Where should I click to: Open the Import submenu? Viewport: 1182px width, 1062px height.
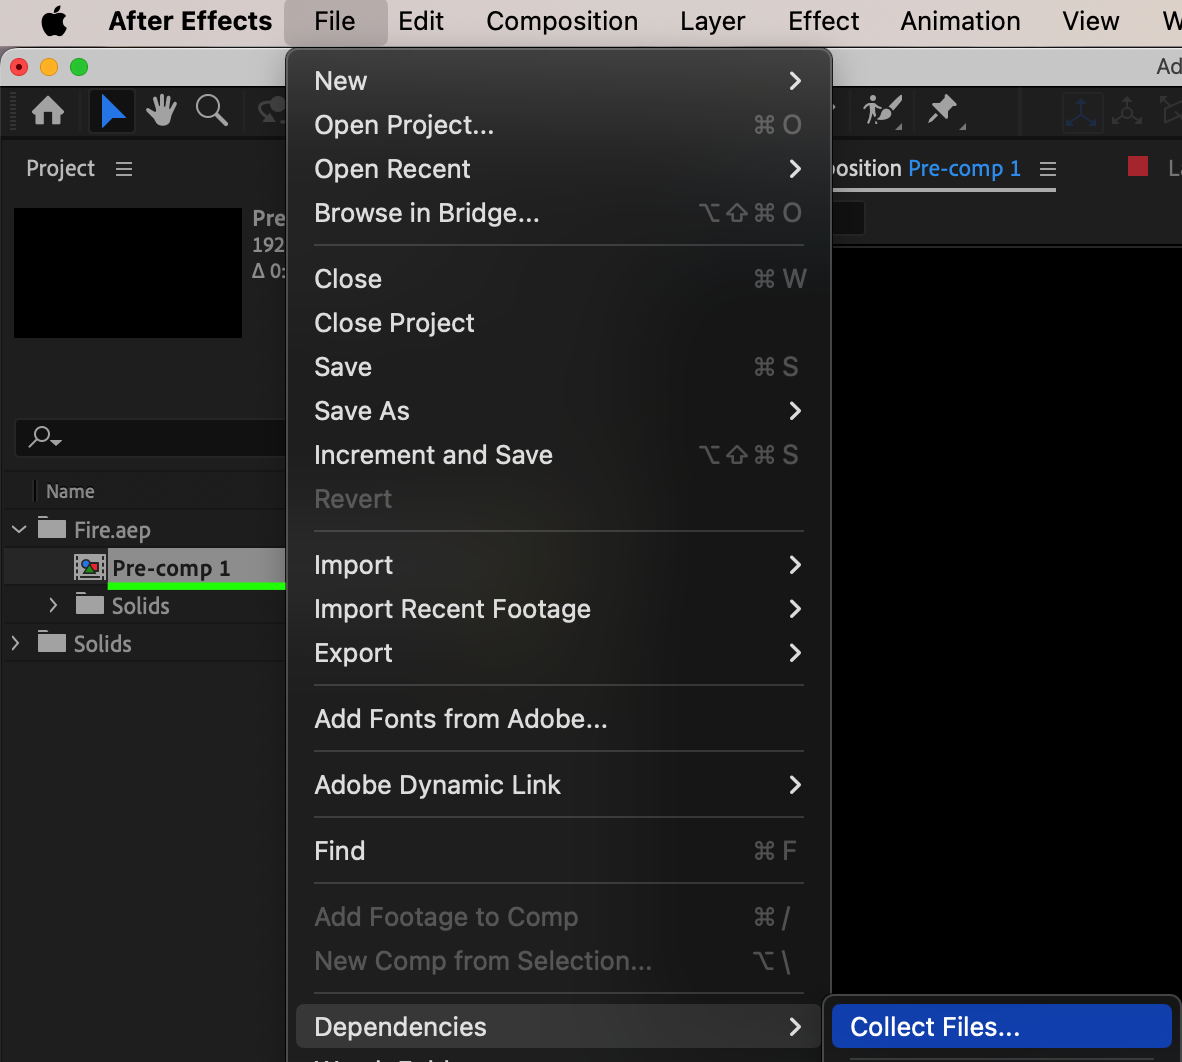click(559, 565)
